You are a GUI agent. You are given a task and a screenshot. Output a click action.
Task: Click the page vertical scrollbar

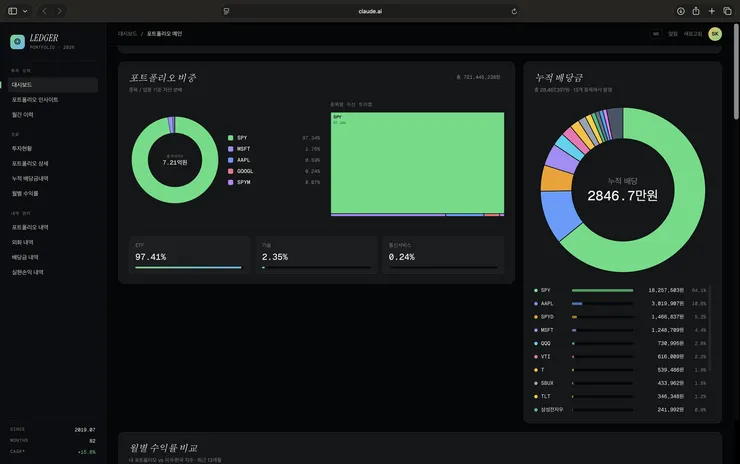[x=736, y=71]
